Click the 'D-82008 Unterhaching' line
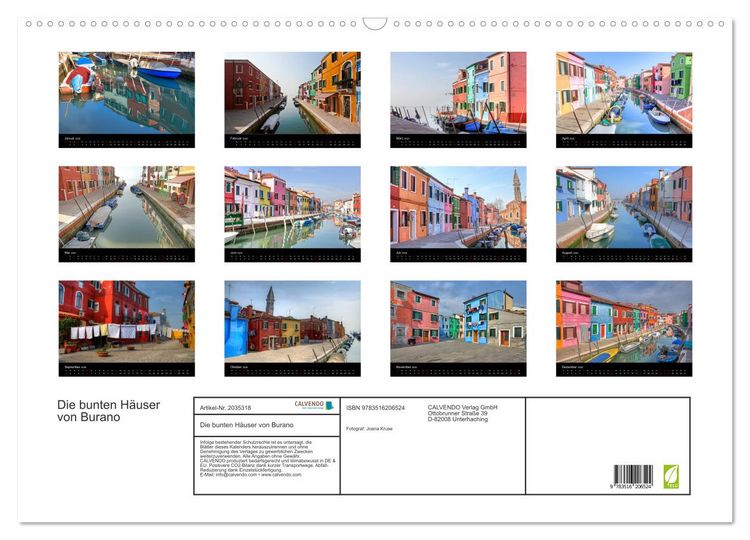The width and height of the screenshot is (750, 540). point(458,419)
